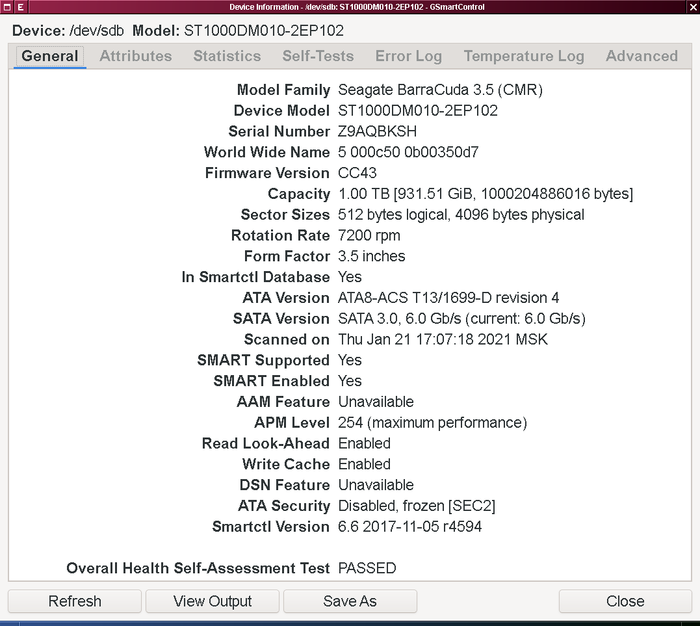This screenshot has height=626, width=700.
Task: Show the Error Log tab
Action: [408, 56]
